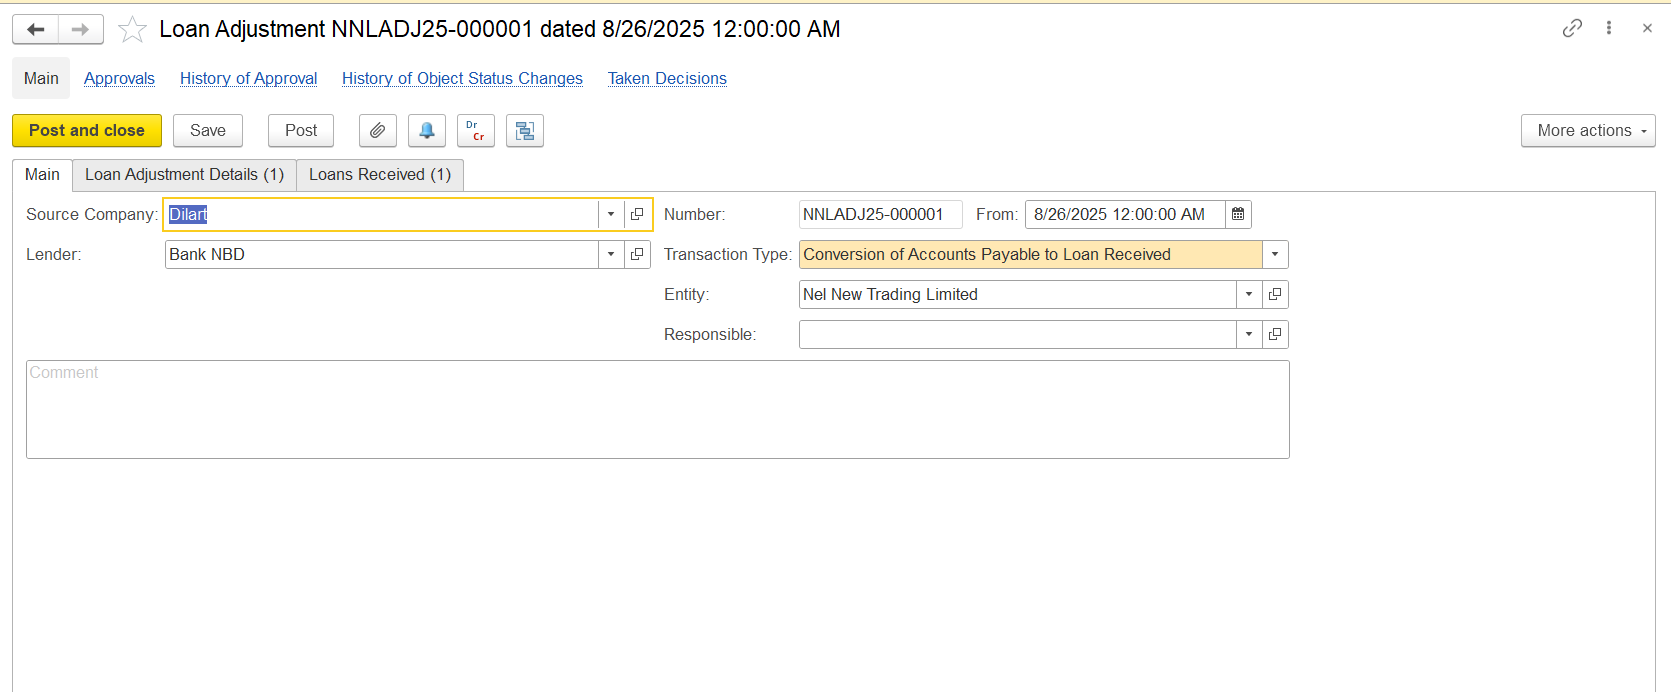This screenshot has height=692, width=1671.
Task: Click the reminder bell icon
Action: pos(427,131)
